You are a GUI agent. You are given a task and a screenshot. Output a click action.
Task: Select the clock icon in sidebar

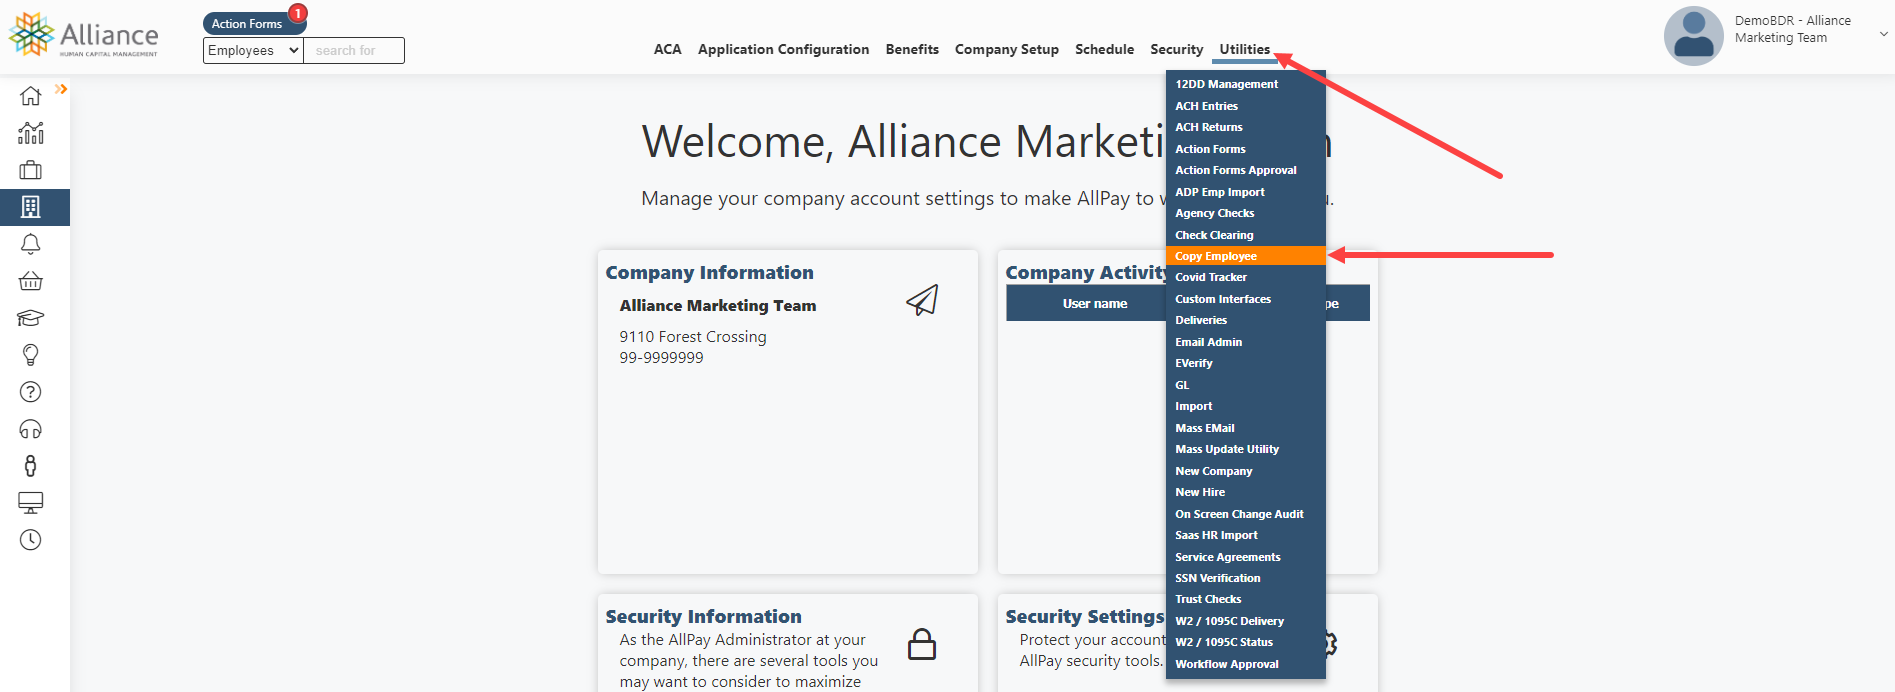[x=31, y=540]
